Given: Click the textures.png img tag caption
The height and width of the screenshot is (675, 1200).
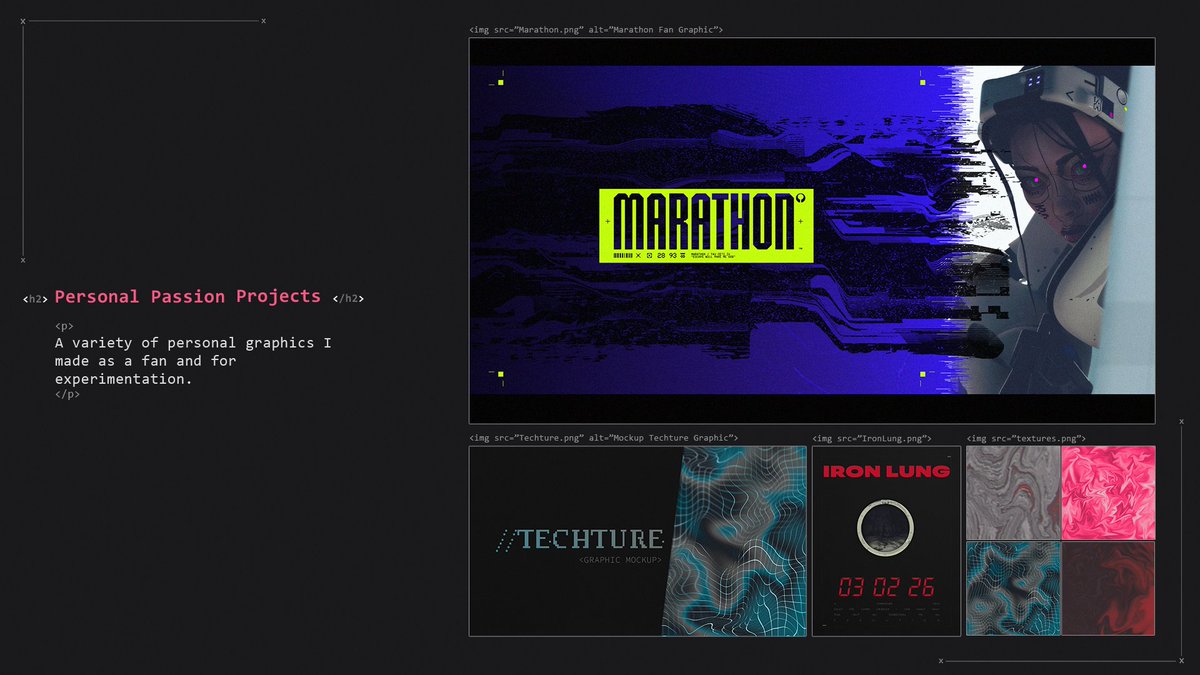Looking at the screenshot, I should point(1026,438).
